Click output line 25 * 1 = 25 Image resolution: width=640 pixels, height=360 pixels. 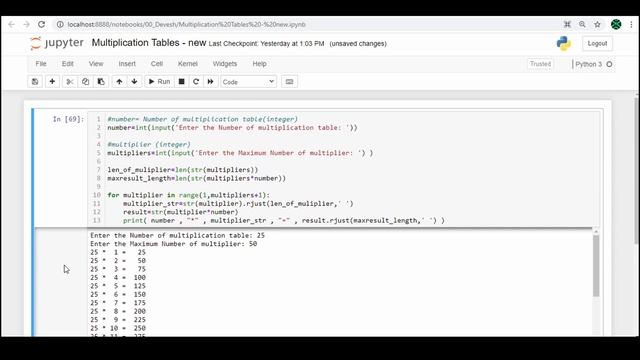click(x=118, y=252)
